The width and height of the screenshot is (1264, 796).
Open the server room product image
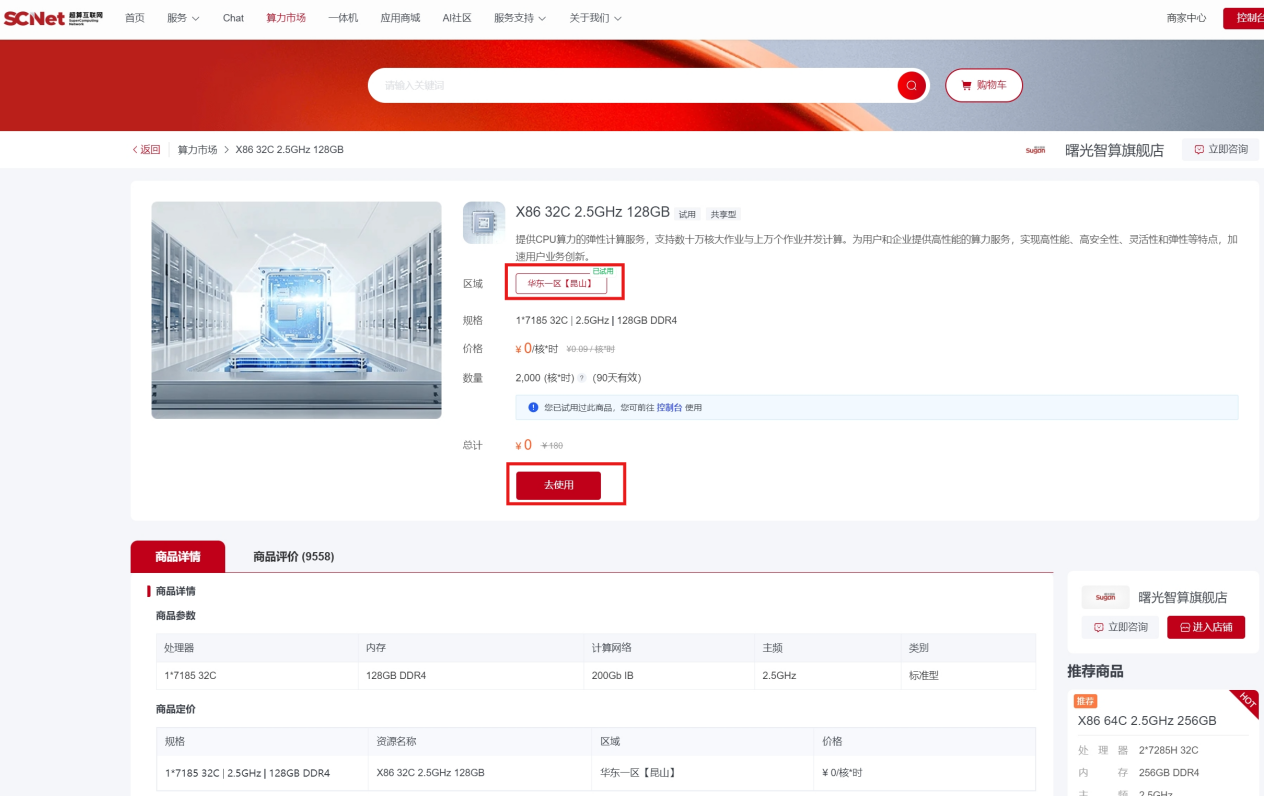point(296,310)
